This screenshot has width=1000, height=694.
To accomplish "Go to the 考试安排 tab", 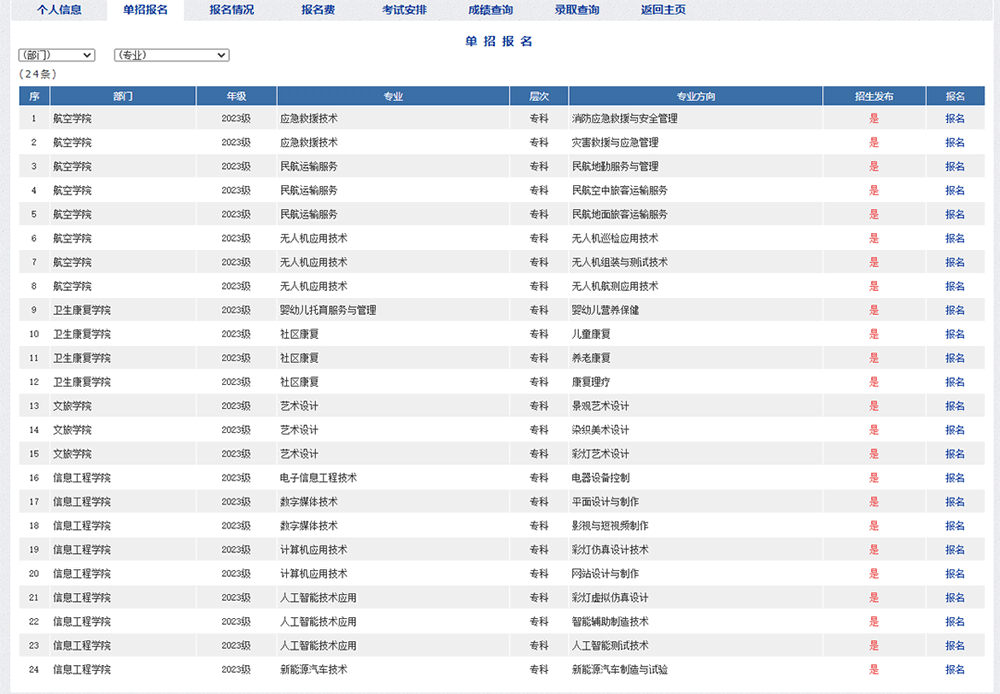I will (x=404, y=10).
